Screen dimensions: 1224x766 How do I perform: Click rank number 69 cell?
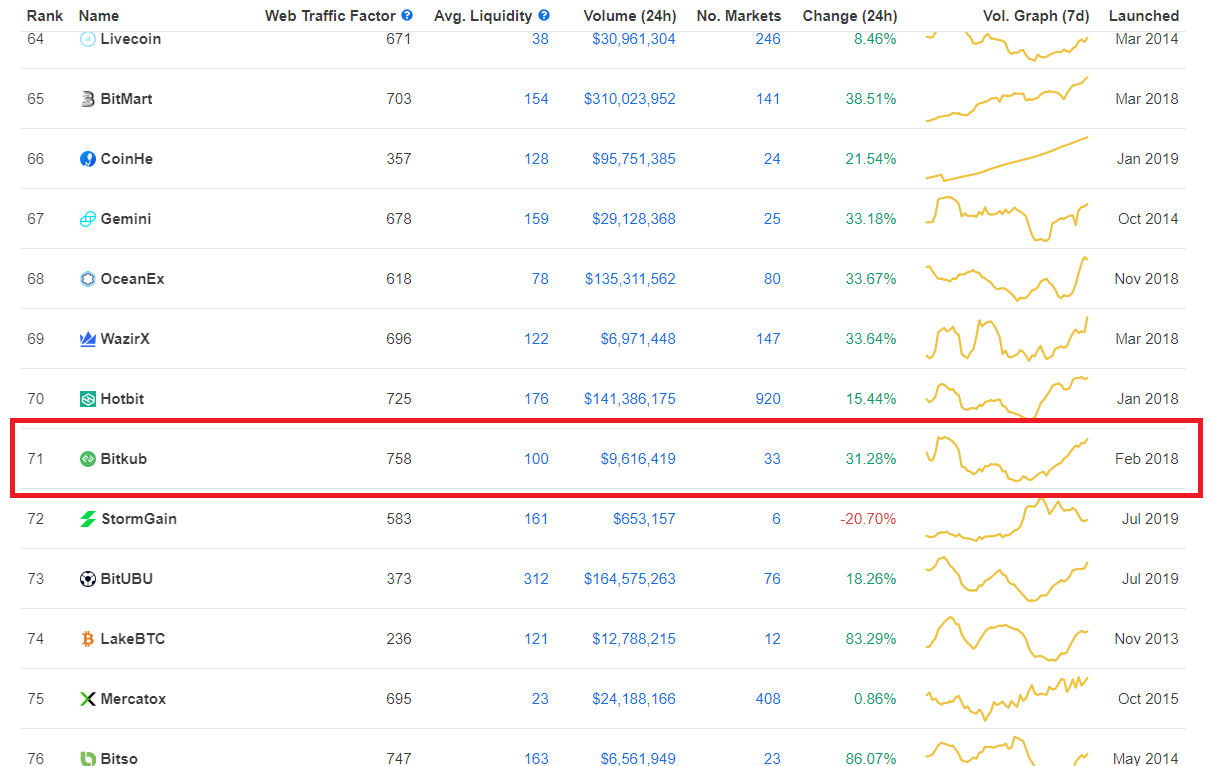[x=36, y=339]
